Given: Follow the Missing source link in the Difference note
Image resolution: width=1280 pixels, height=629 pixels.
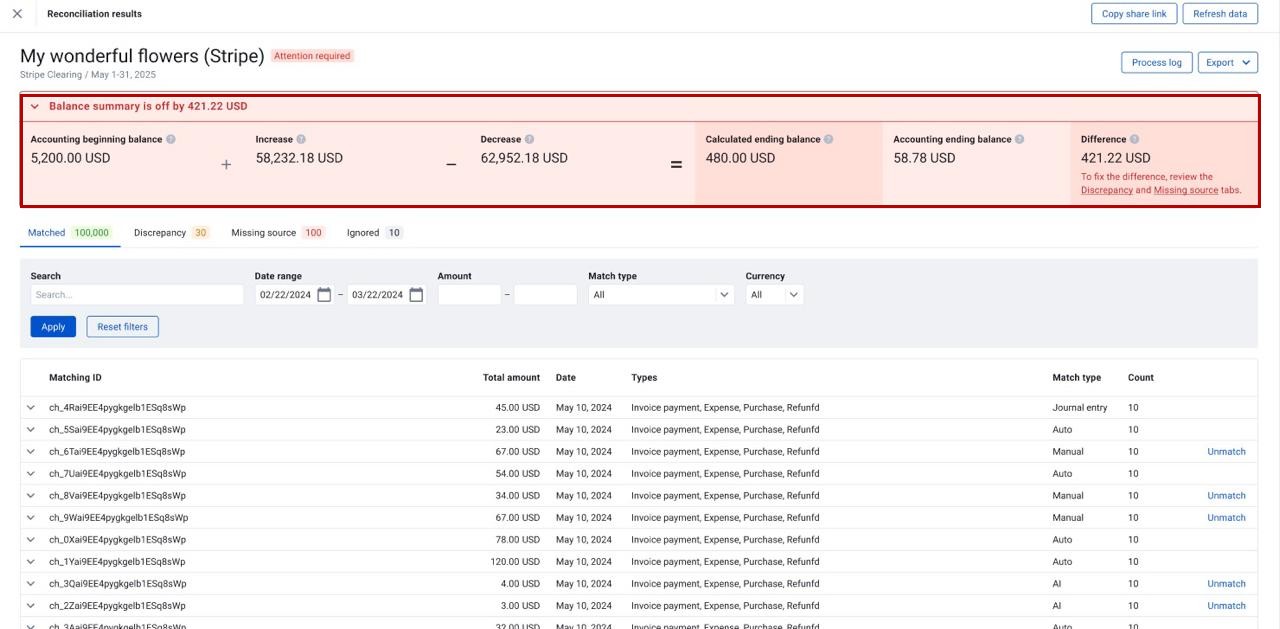Looking at the screenshot, I should tap(1186, 190).
